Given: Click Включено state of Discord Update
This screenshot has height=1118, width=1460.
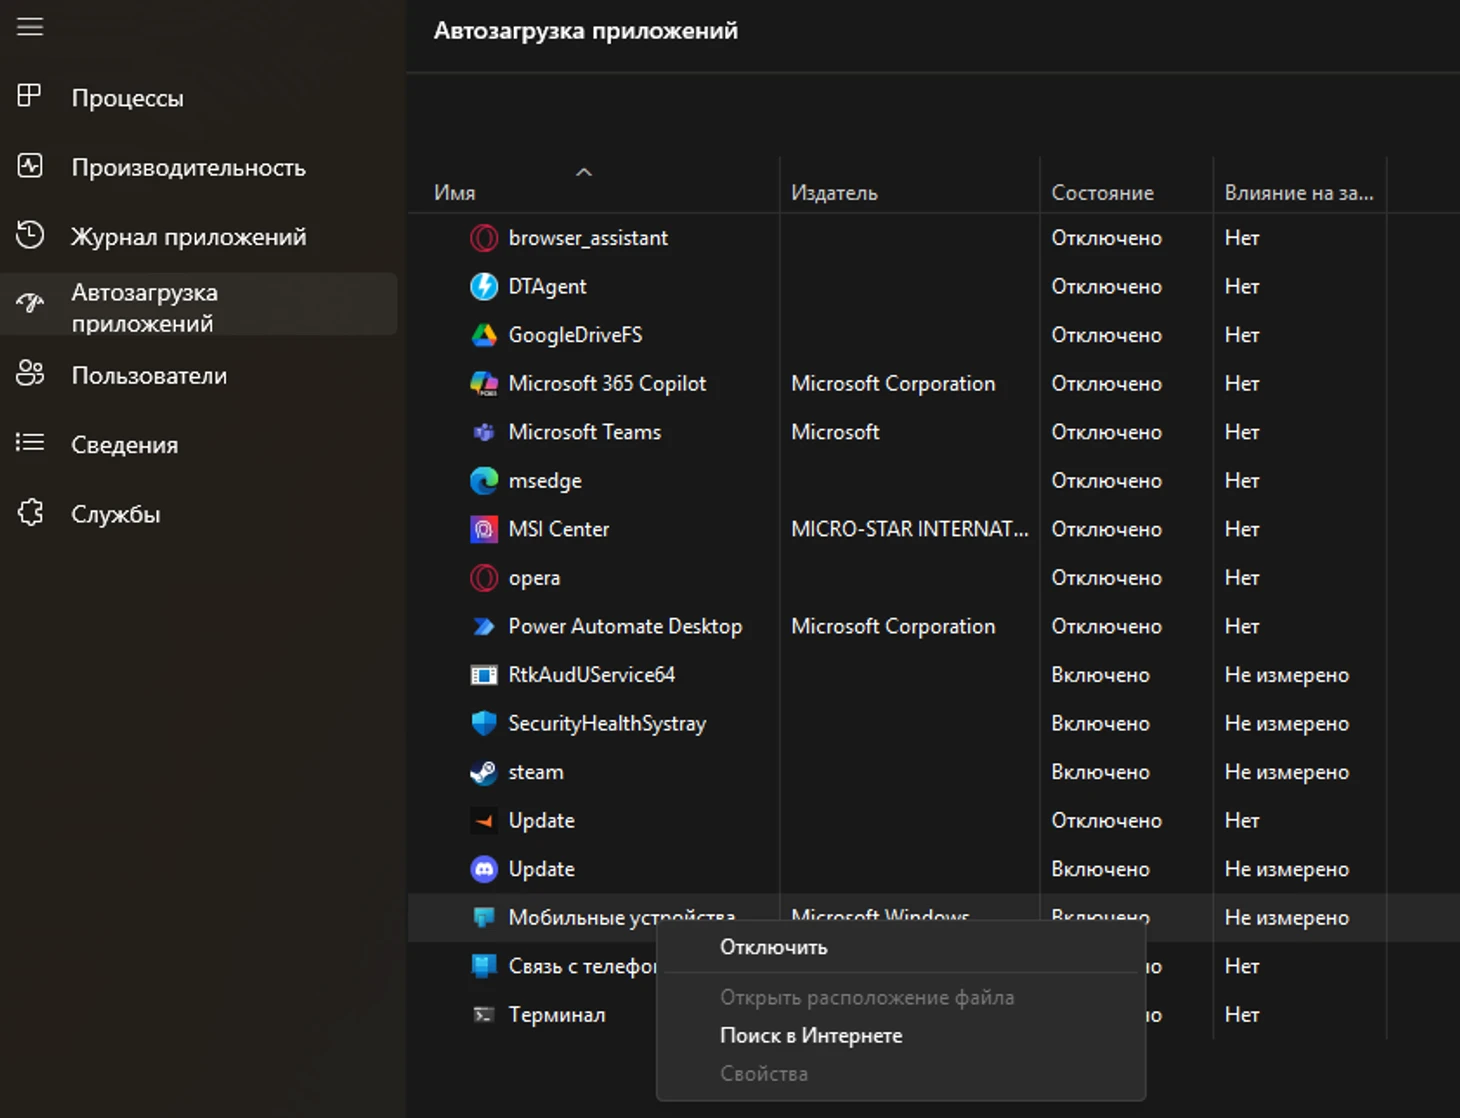Looking at the screenshot, I should coord(1100,869).
